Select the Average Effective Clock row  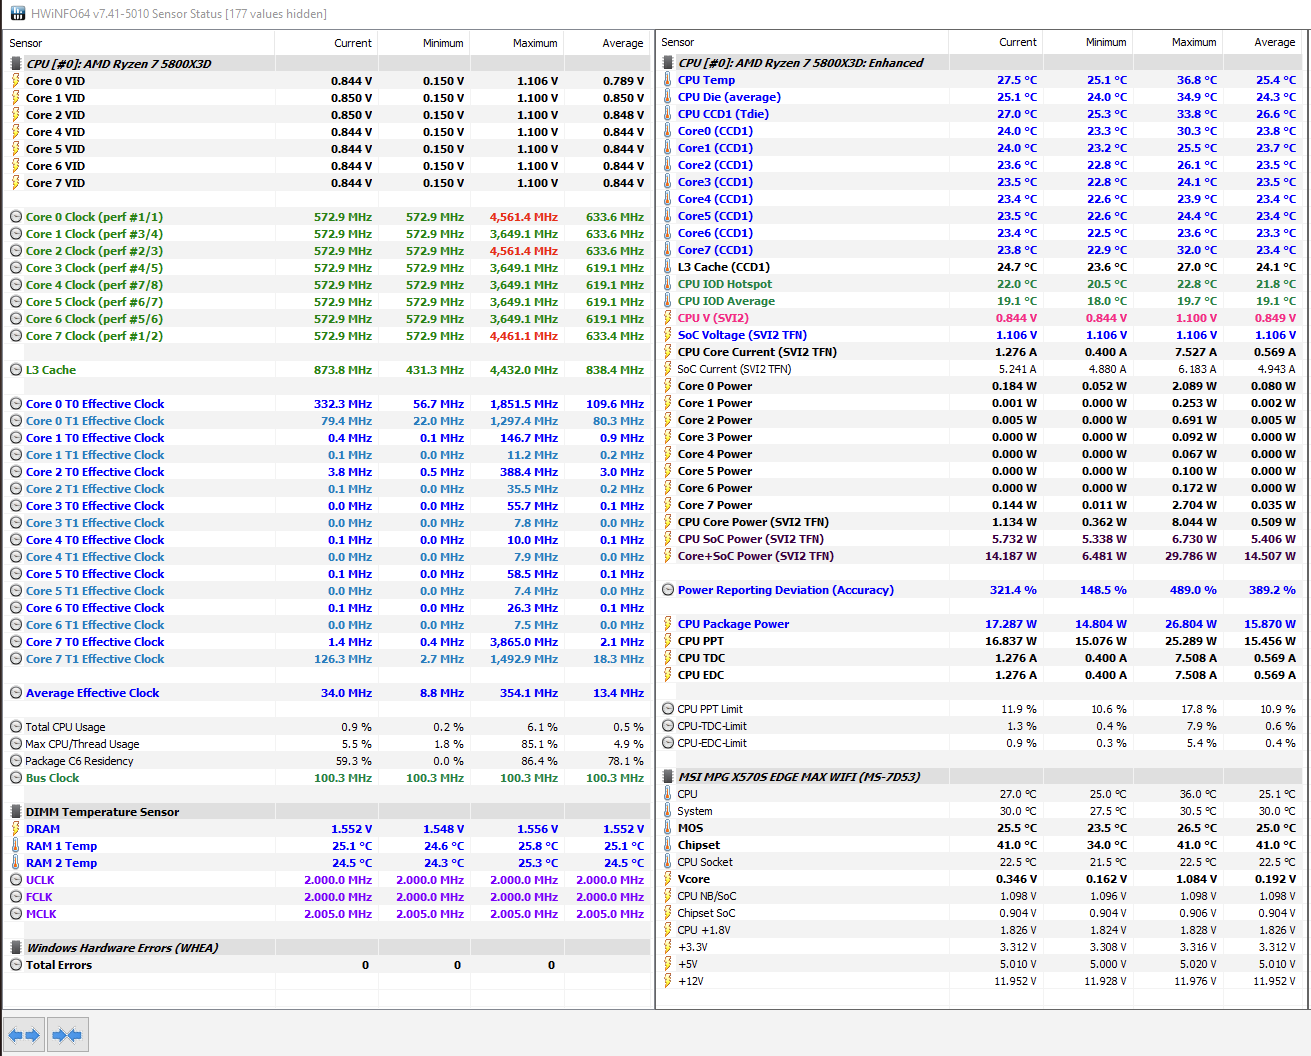(328, 693)
